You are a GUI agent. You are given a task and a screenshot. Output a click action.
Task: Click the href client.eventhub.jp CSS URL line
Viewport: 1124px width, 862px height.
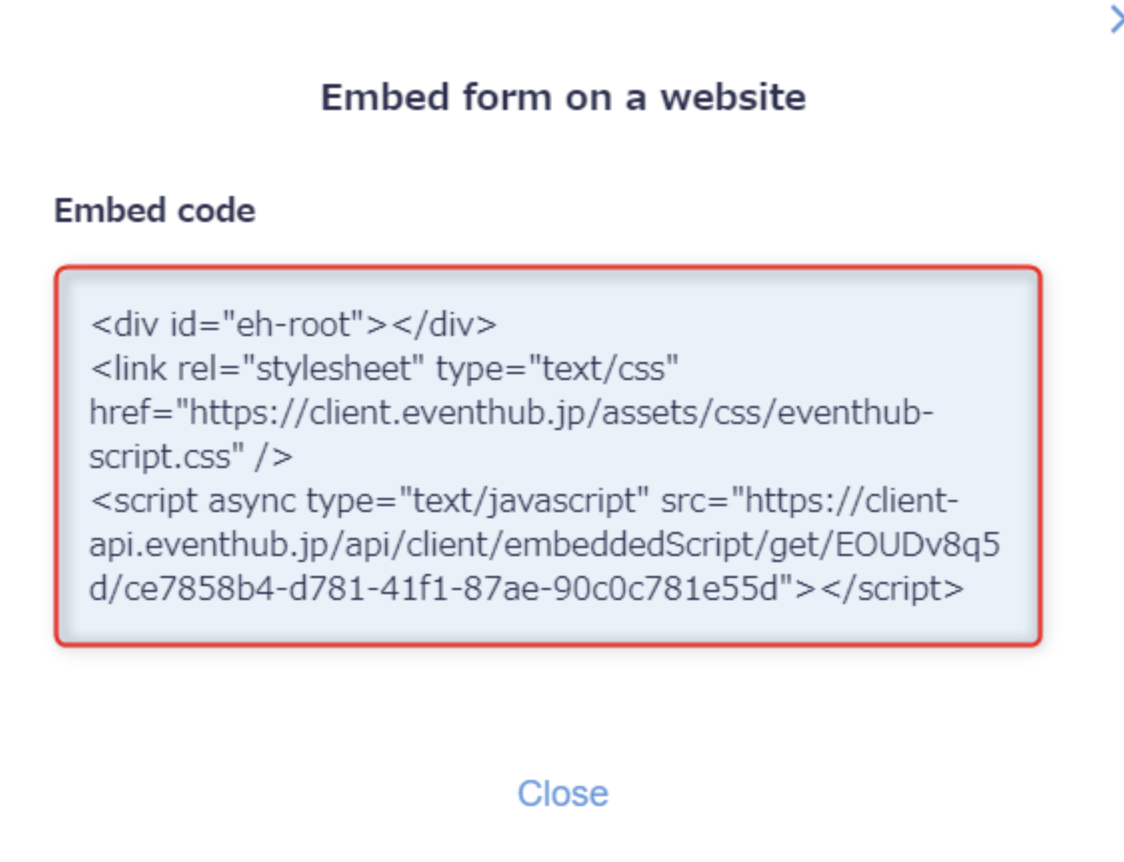512,413
